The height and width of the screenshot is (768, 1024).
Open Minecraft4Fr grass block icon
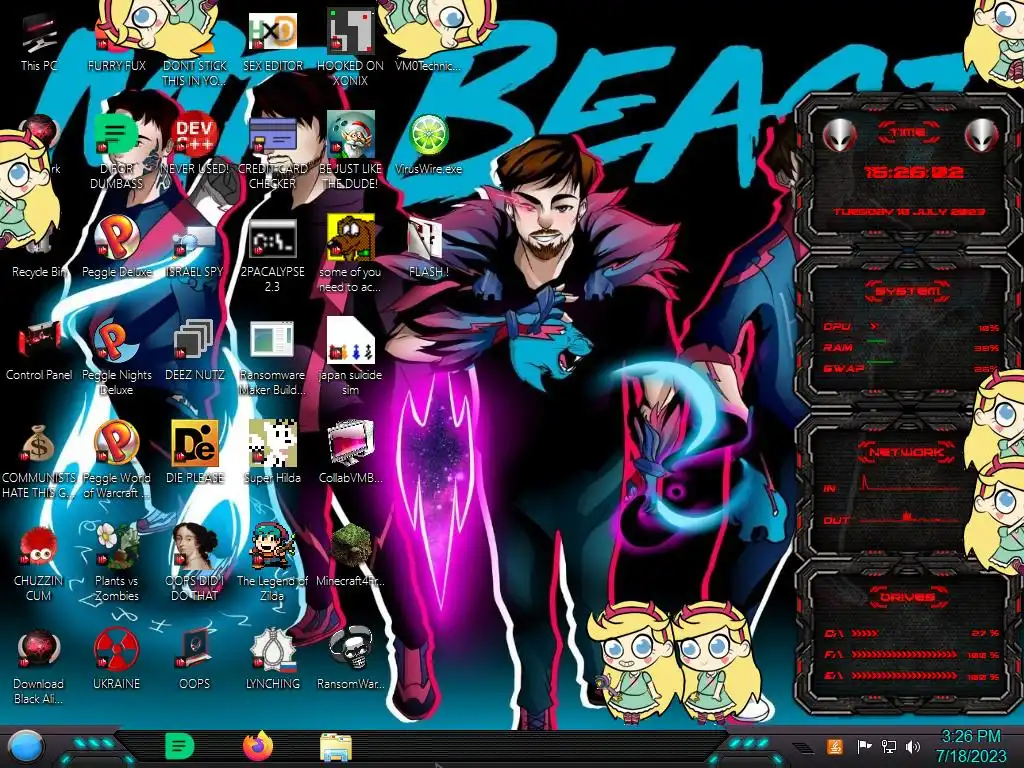(x=350, y=557)
